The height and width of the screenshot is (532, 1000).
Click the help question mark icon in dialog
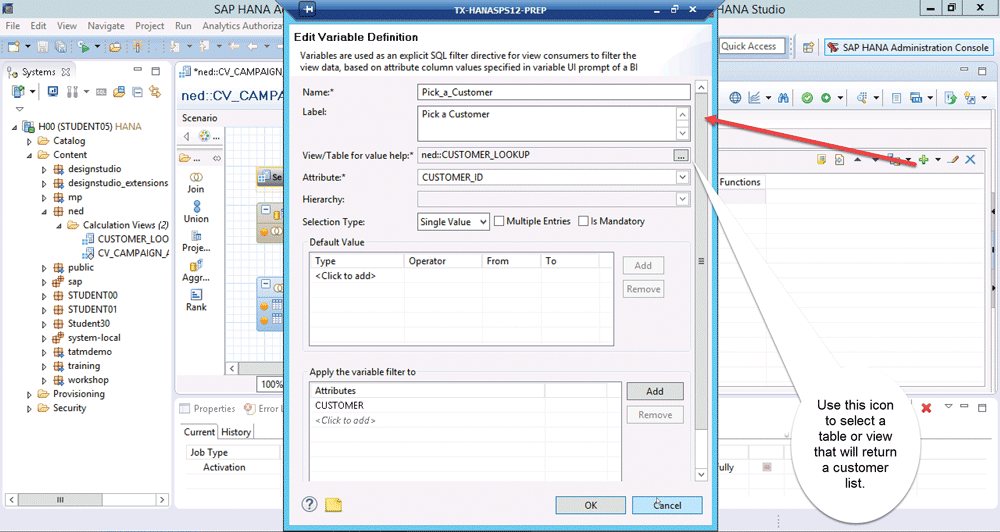click(x=309, y=505)
